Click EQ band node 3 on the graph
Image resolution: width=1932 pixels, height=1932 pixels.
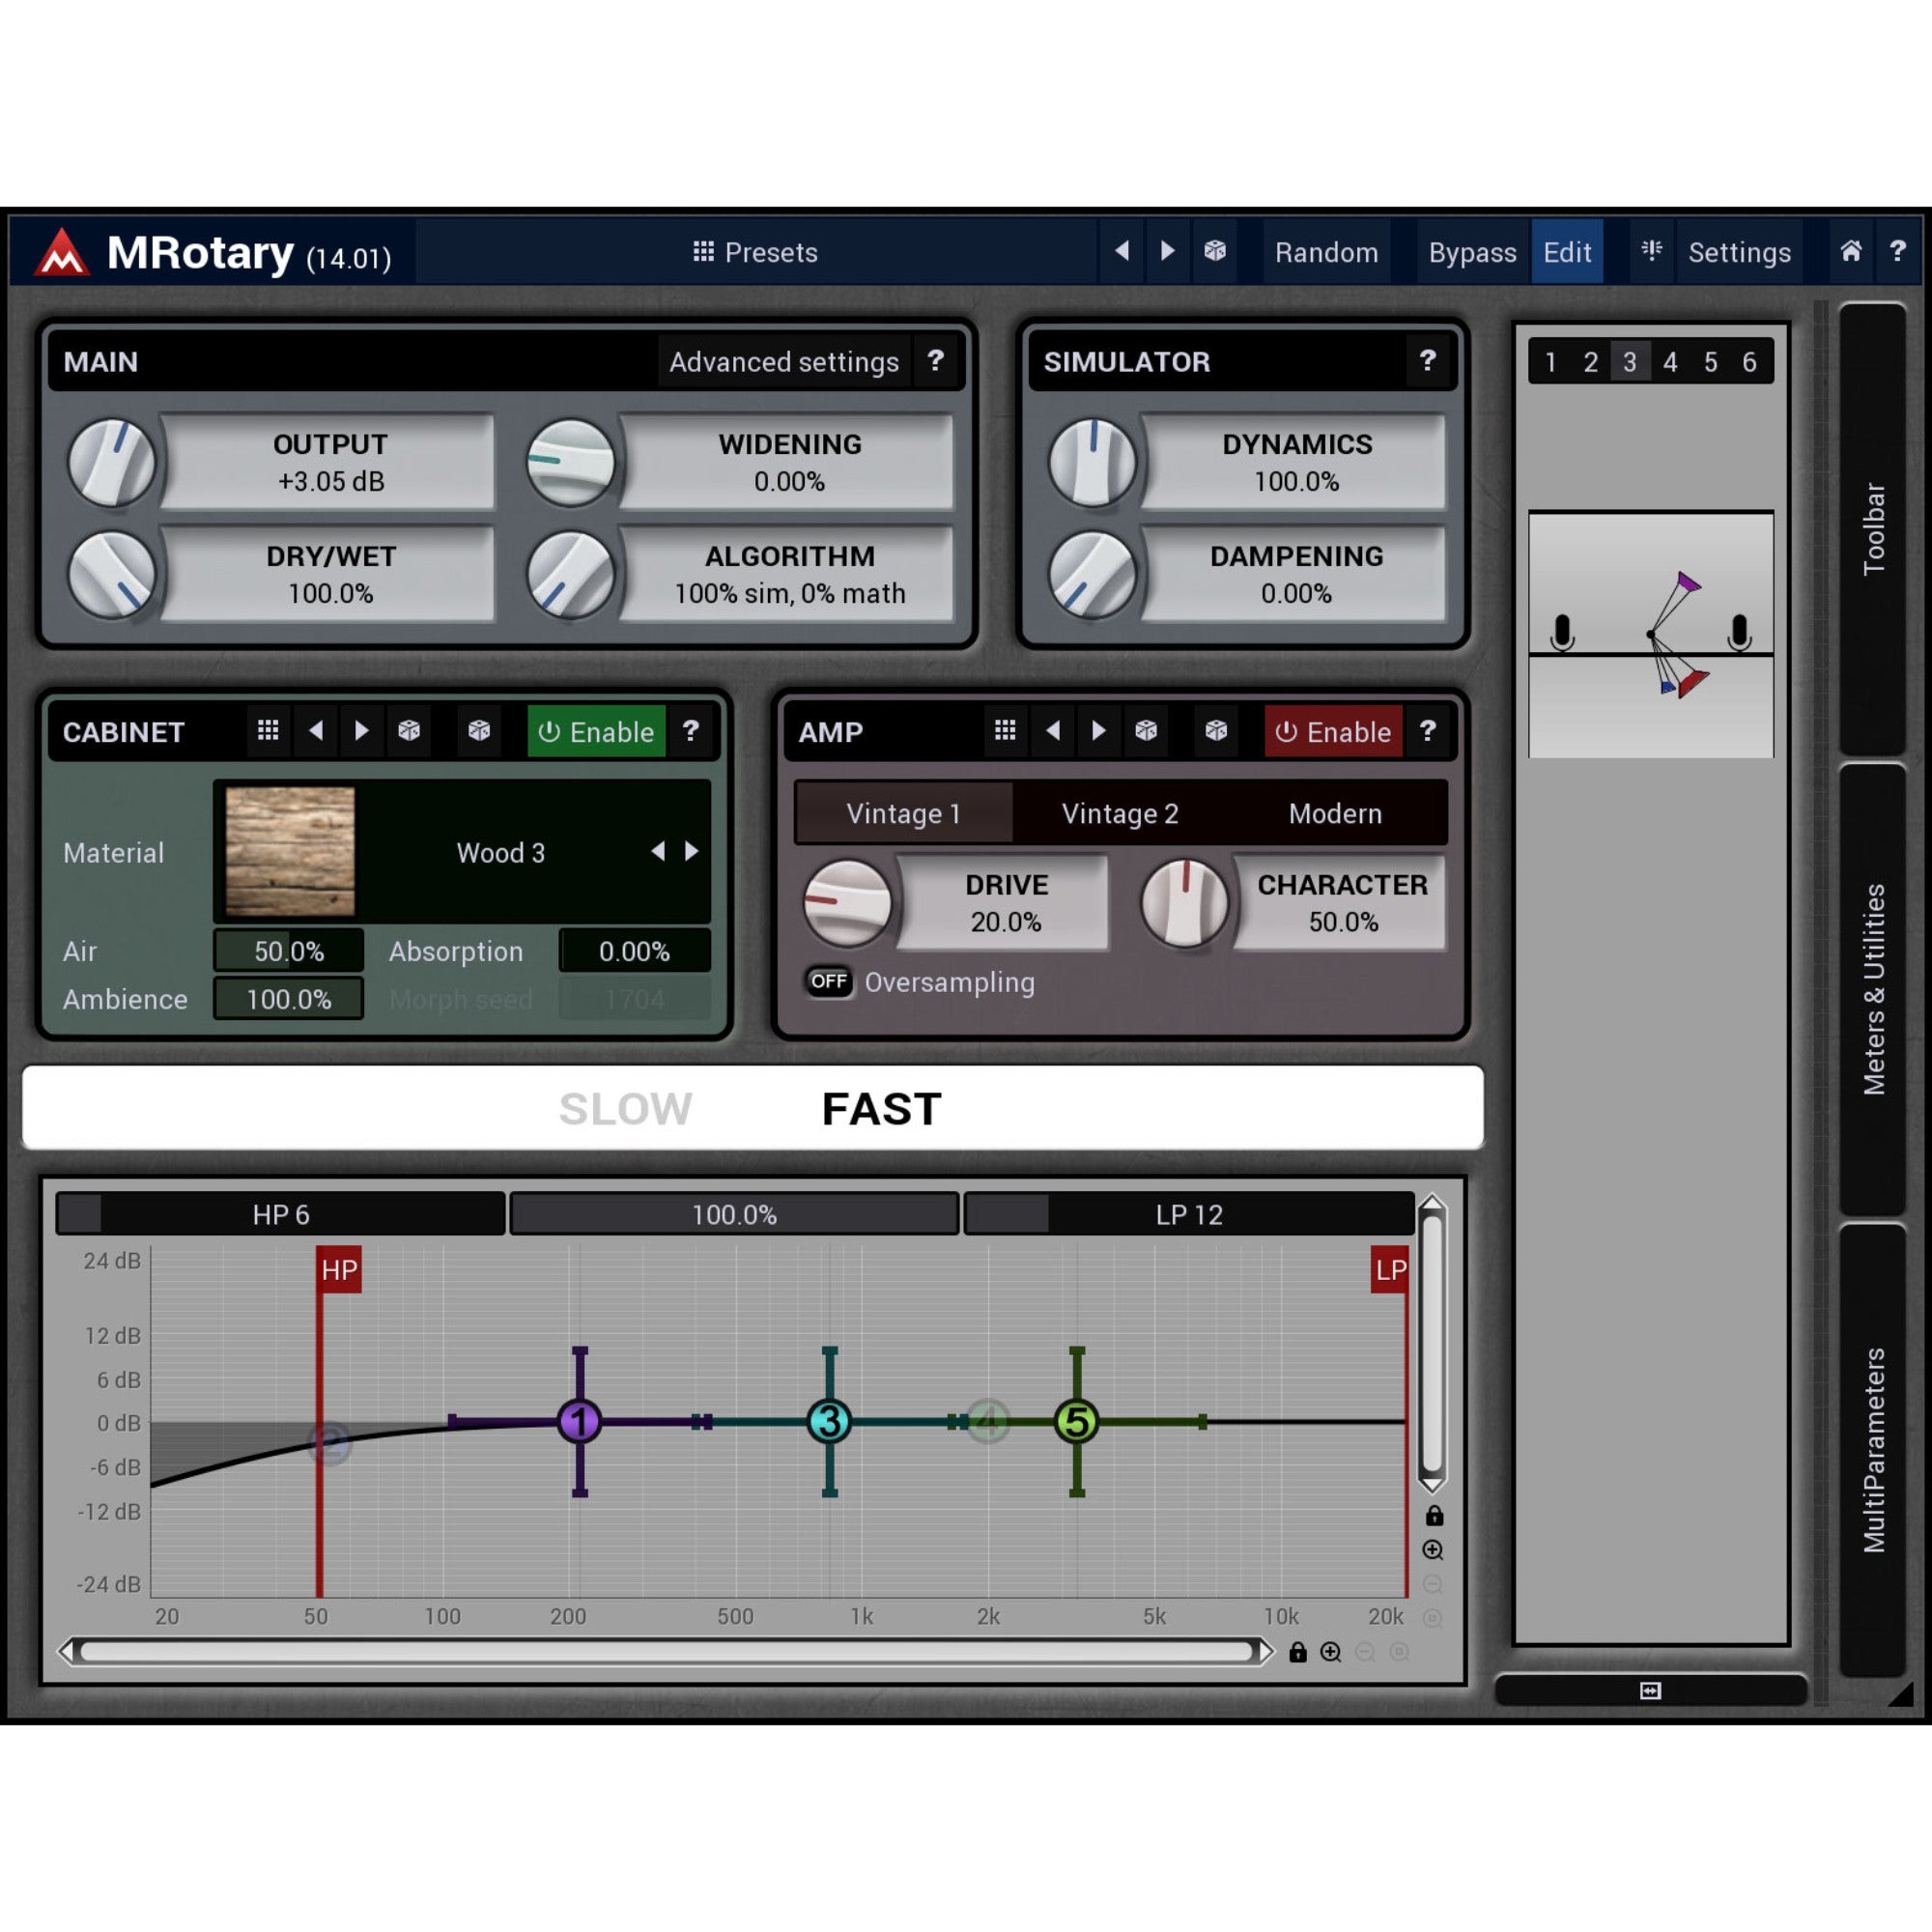tap(829, 1421)
